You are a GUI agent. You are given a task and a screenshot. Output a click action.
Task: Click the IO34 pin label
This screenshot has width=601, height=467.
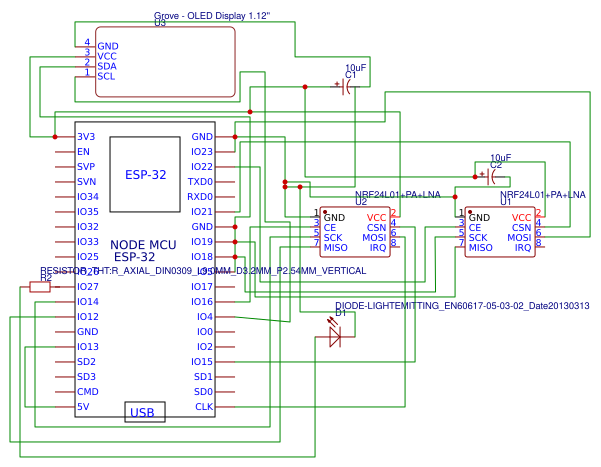coord(88,197)
